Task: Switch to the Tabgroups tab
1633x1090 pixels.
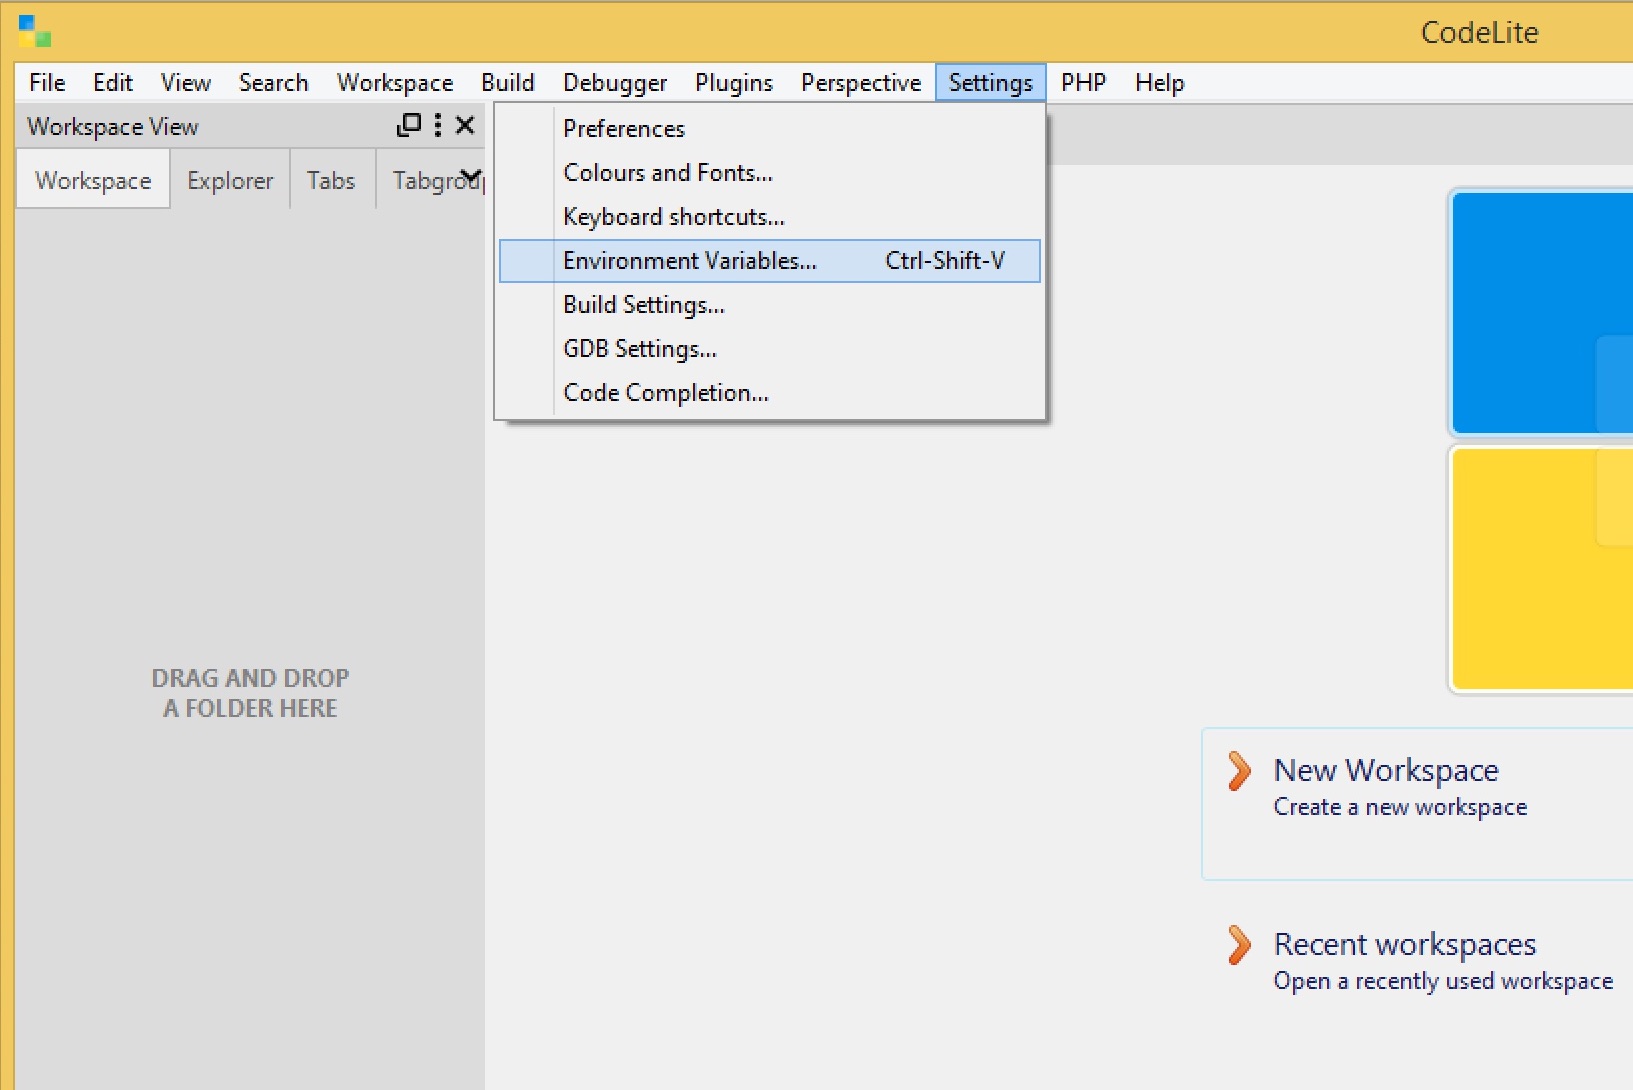Action: point(432,180)
